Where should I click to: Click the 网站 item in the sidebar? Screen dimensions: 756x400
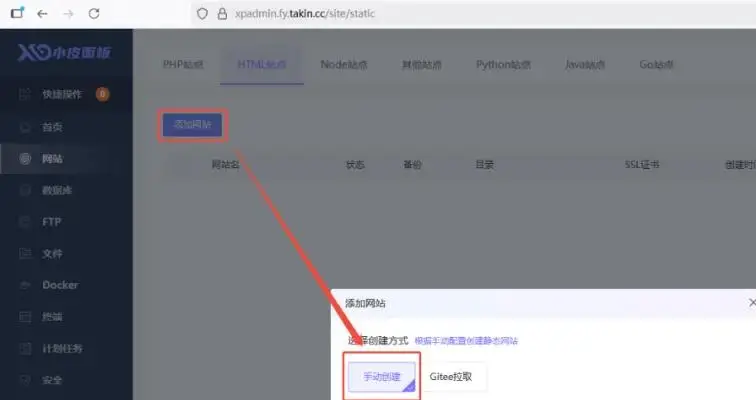[x=52, y=159]
